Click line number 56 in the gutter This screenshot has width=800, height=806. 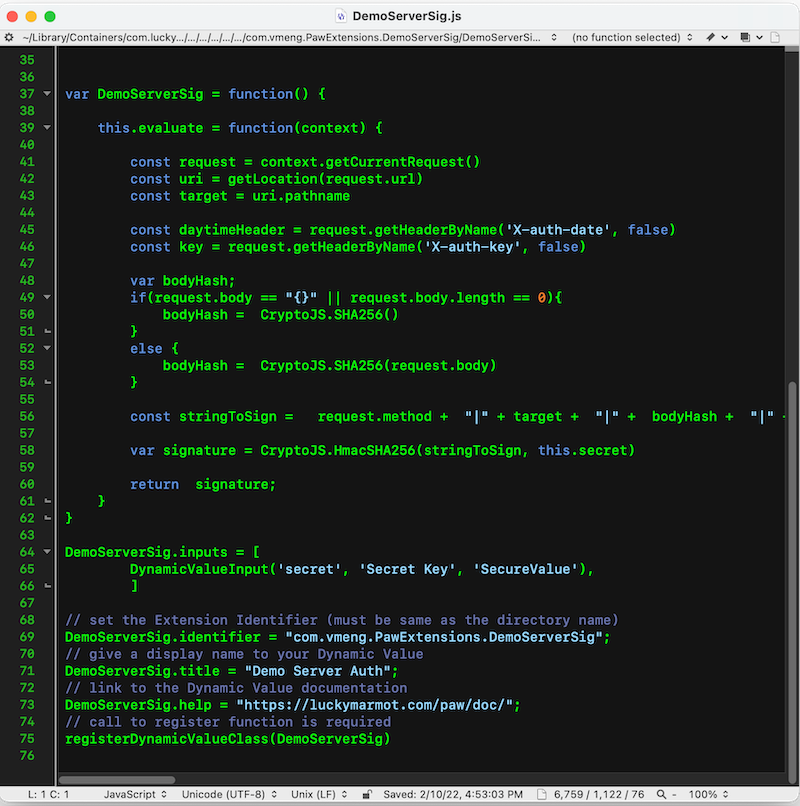click(27, 416)
